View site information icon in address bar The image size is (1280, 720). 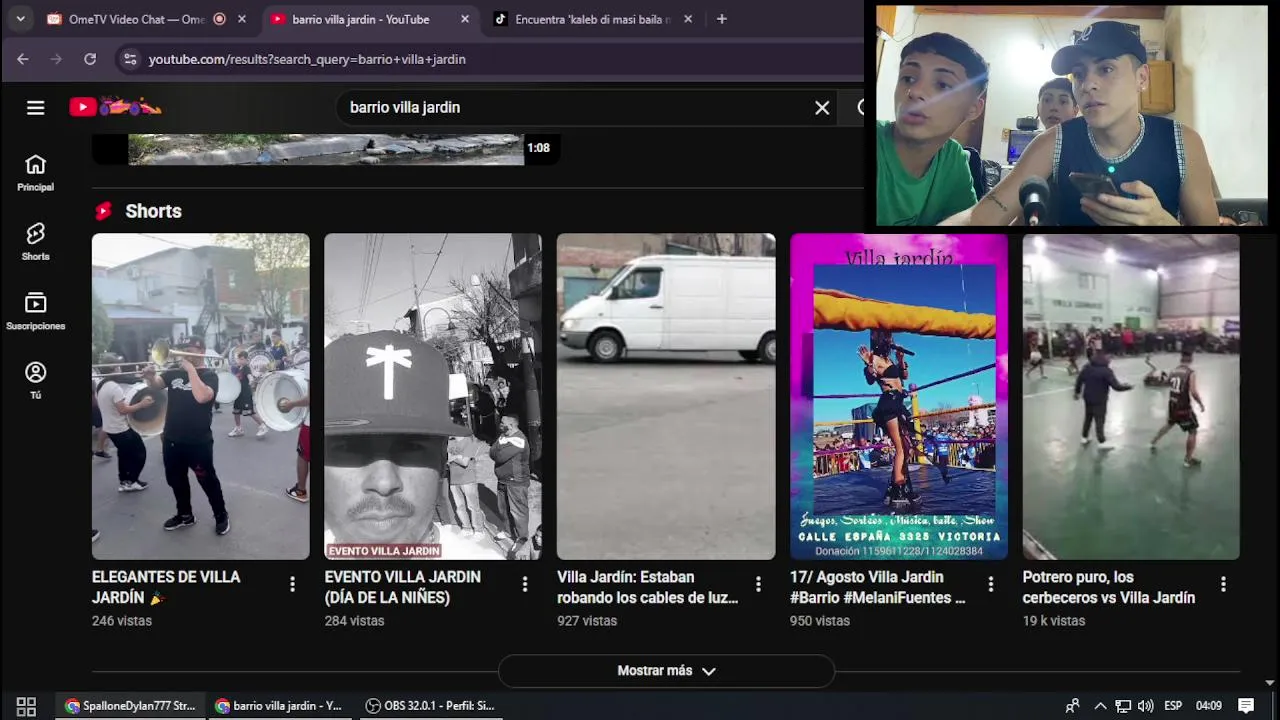[130, 59]
